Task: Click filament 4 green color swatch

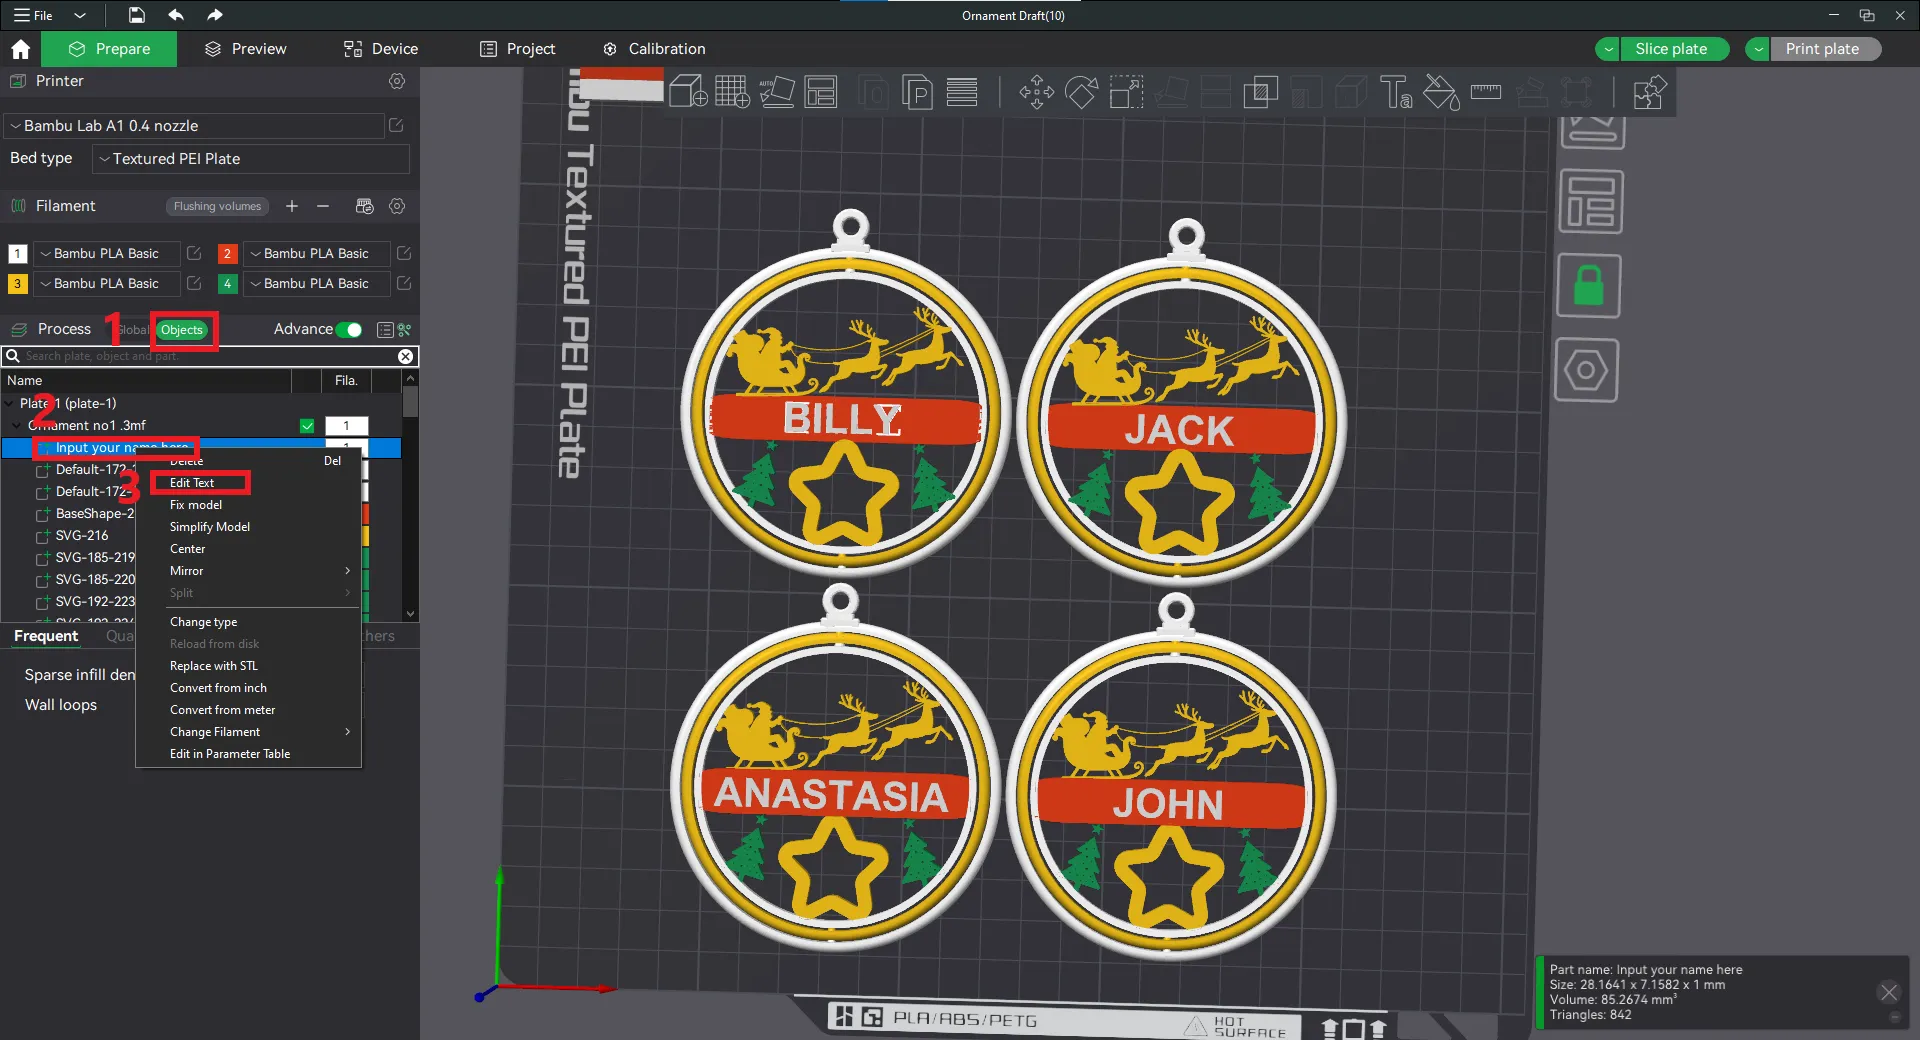Action: 227,284
